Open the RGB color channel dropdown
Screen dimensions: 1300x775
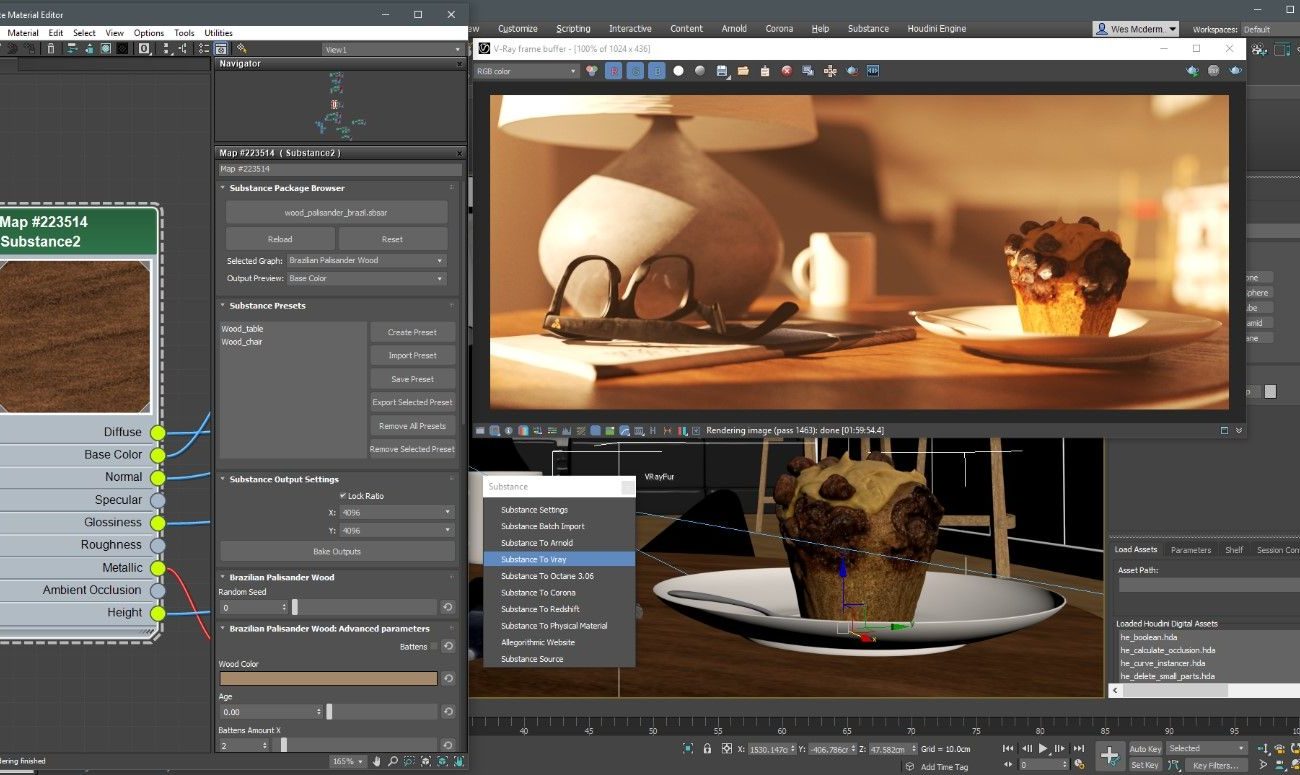pyautogui.click(x=526, y=71)
